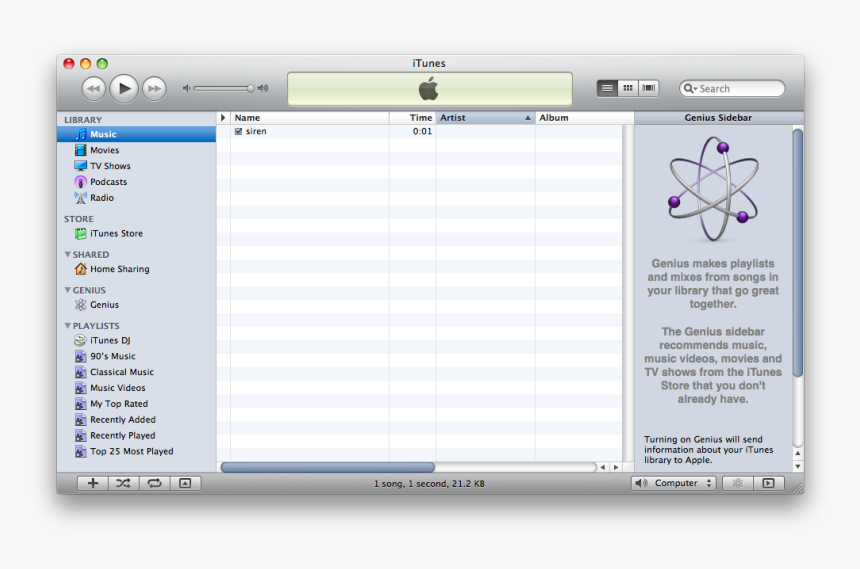
Task: Click the rewind previous track button
Action: [93, 88]
